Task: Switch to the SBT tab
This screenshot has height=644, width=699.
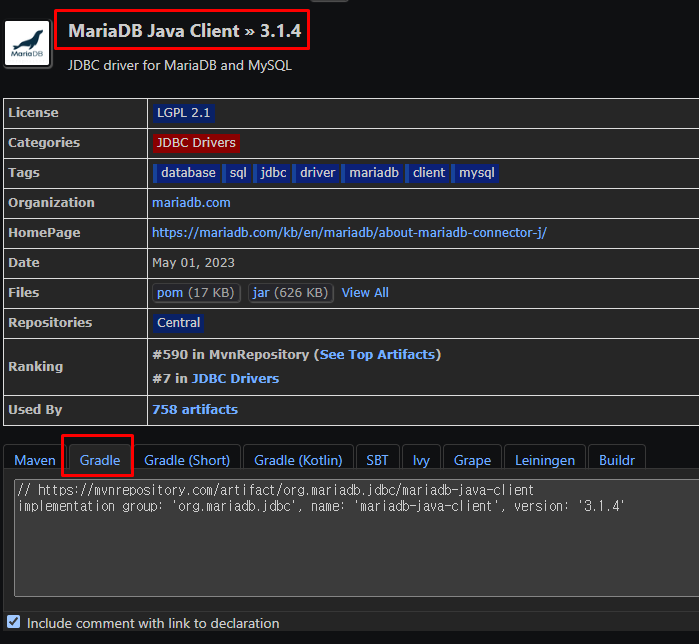Action: click(377, 460)
